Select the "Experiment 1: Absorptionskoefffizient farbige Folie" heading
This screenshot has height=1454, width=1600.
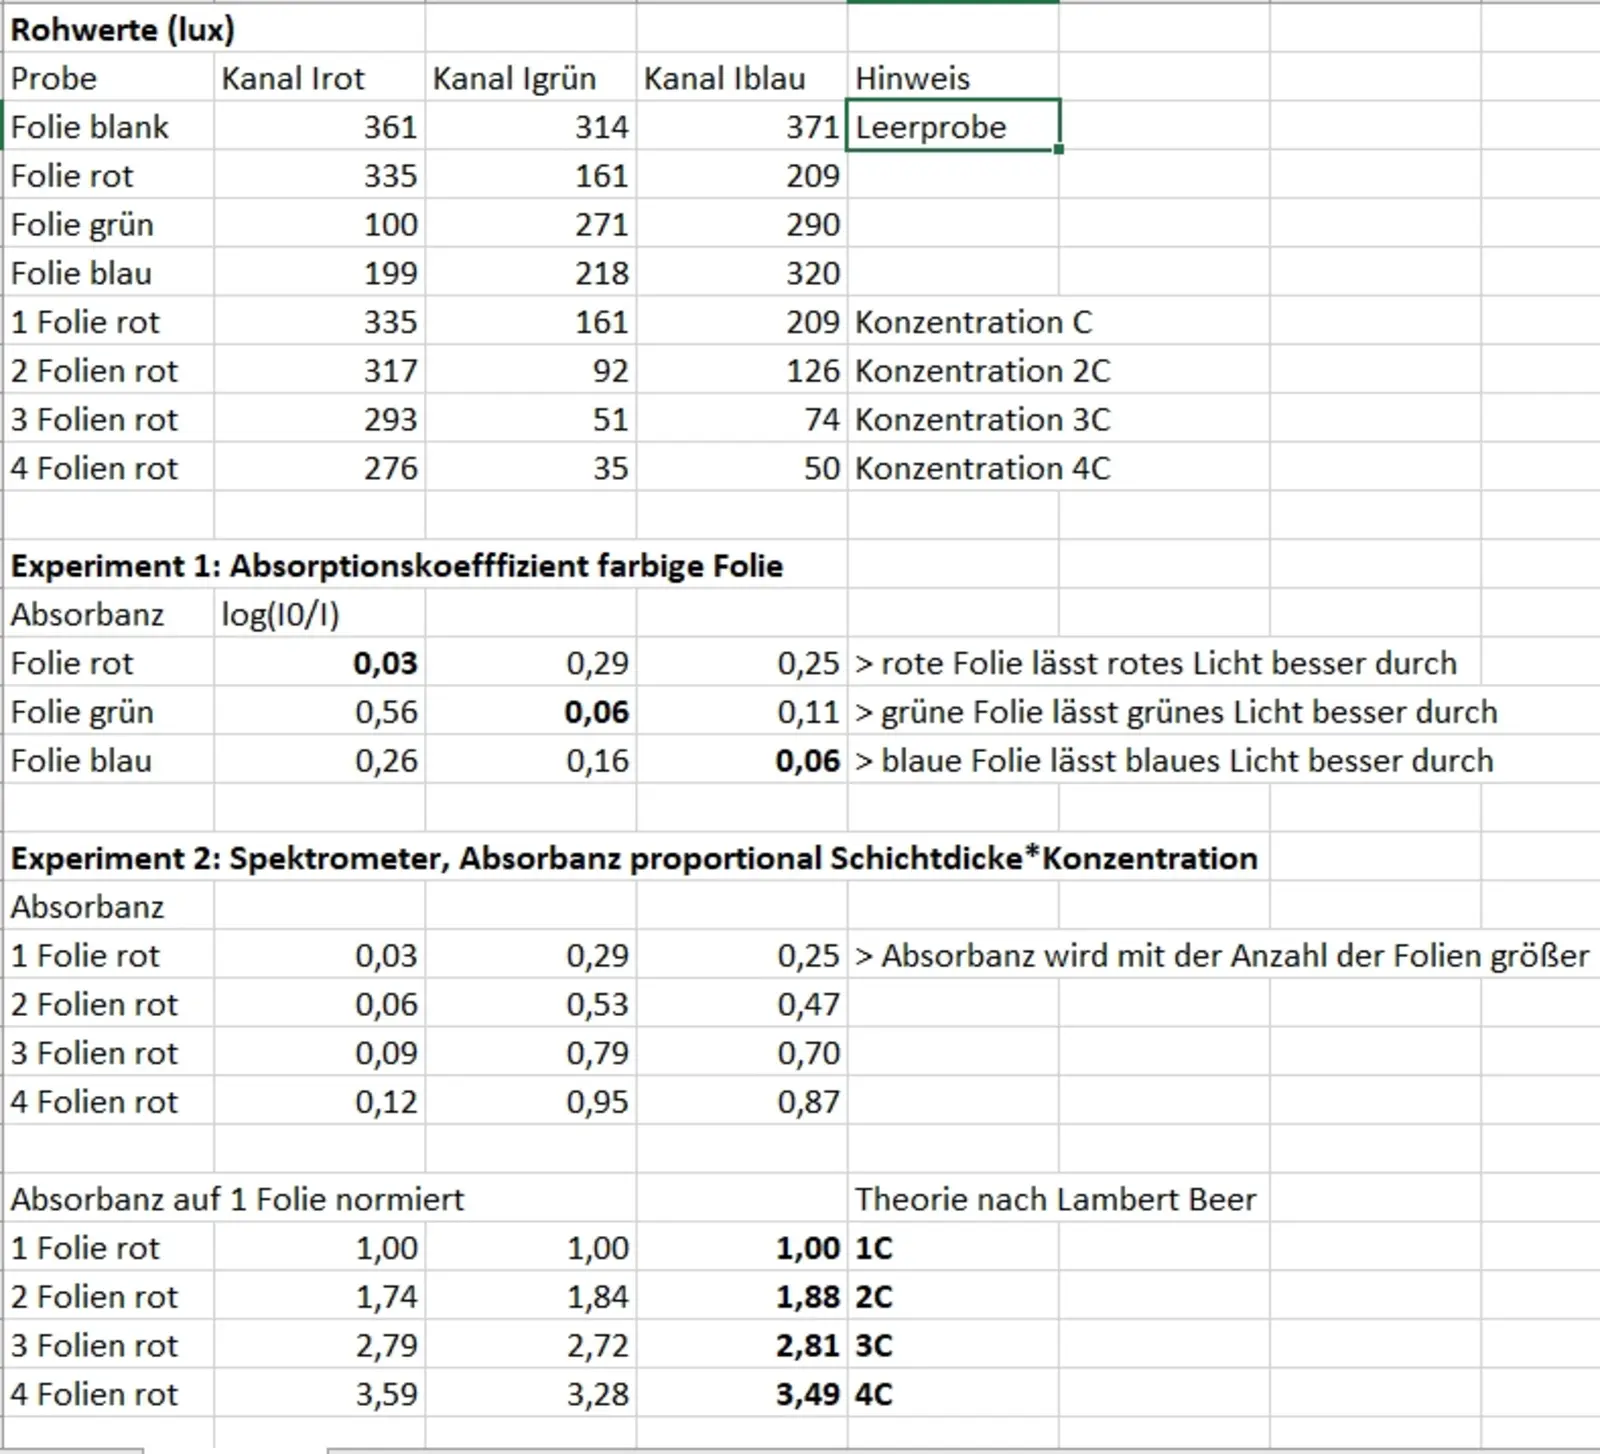(x=396, y=566)
